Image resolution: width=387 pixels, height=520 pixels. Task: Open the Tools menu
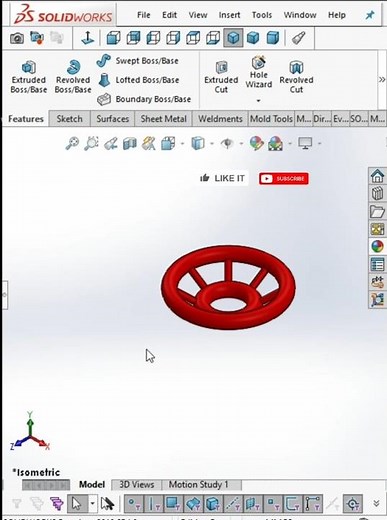(262, 15)
